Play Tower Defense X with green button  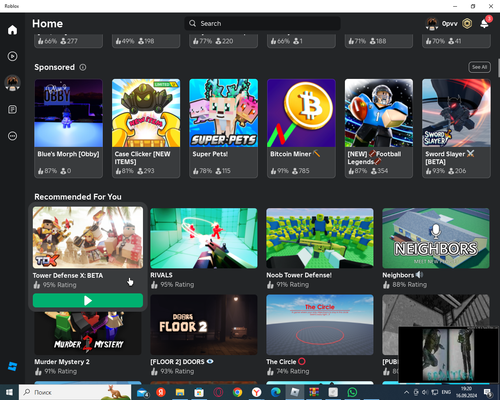88,300
